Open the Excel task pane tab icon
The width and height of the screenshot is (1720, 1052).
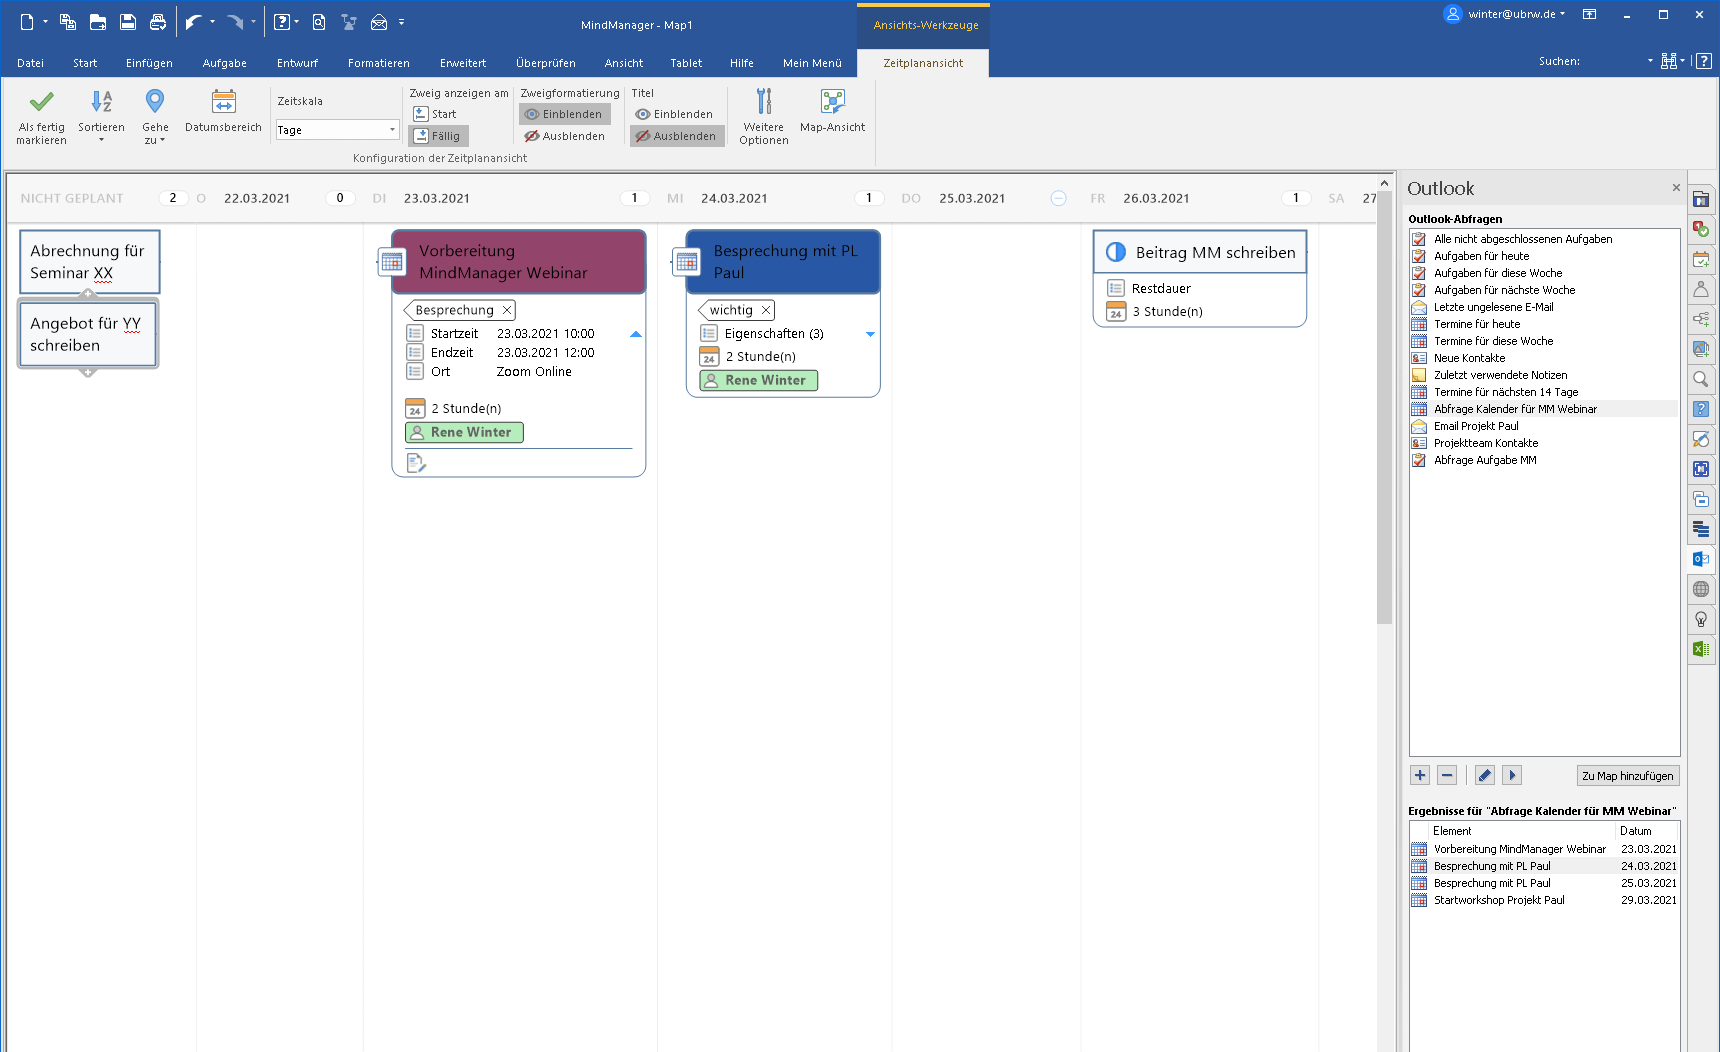pyautogui.click(x=1700, y=649)
